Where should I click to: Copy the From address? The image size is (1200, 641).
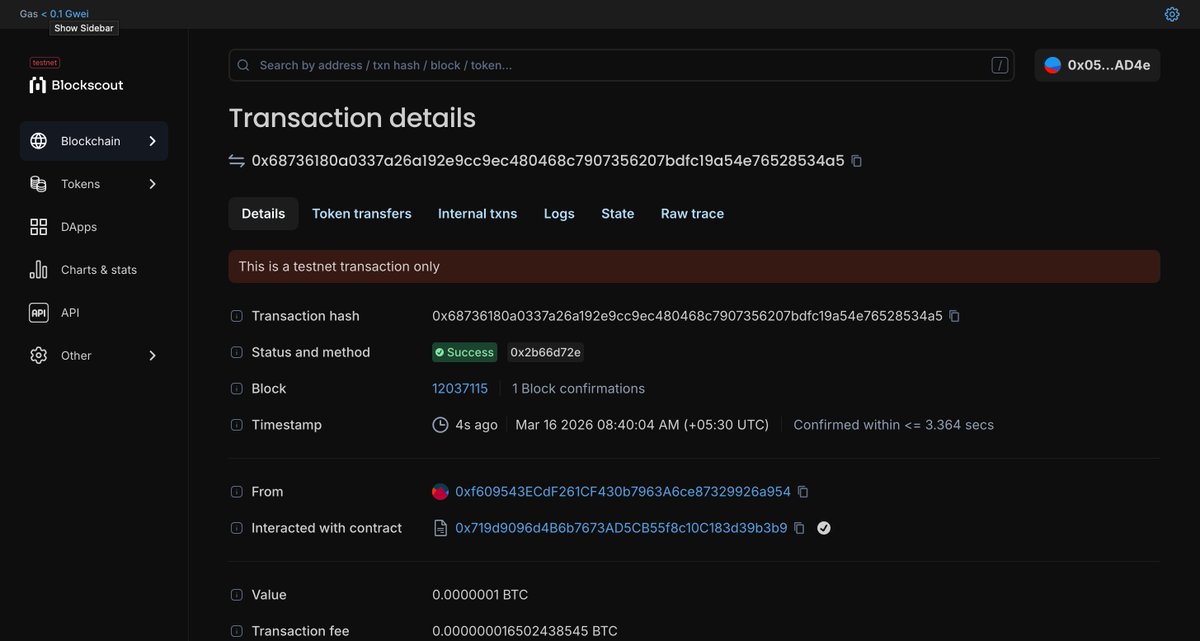click(x=802, y=492)
